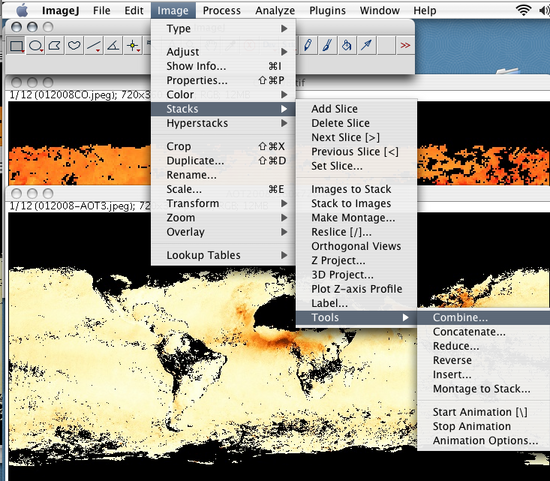Choose Rename from Image menu
This screenshot has height=481, width=550.
223,175
